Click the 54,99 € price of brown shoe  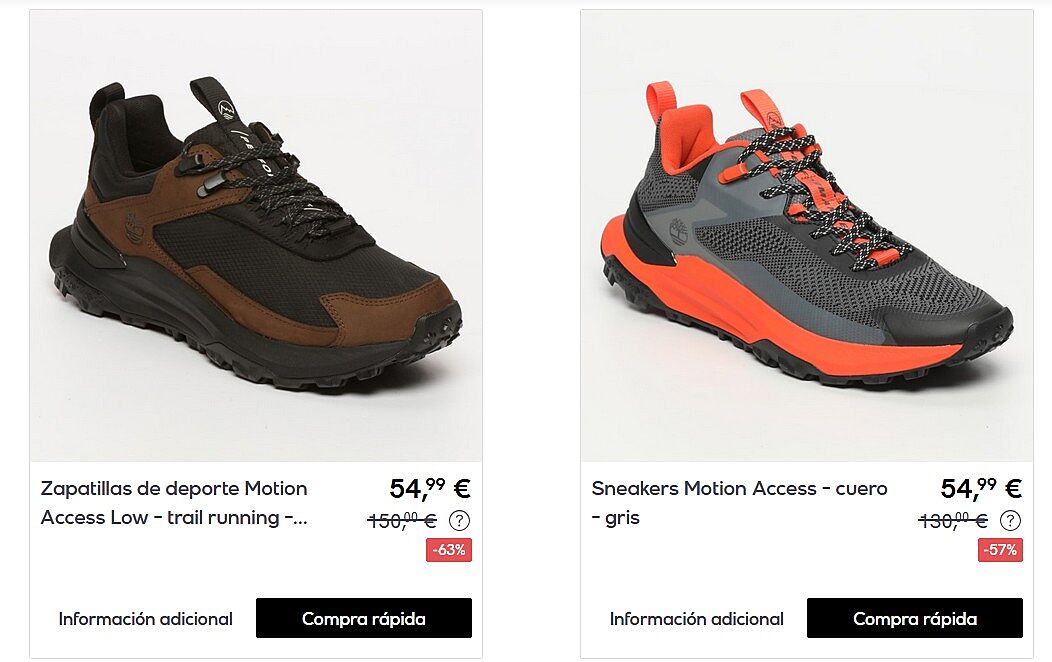(430, 488)
